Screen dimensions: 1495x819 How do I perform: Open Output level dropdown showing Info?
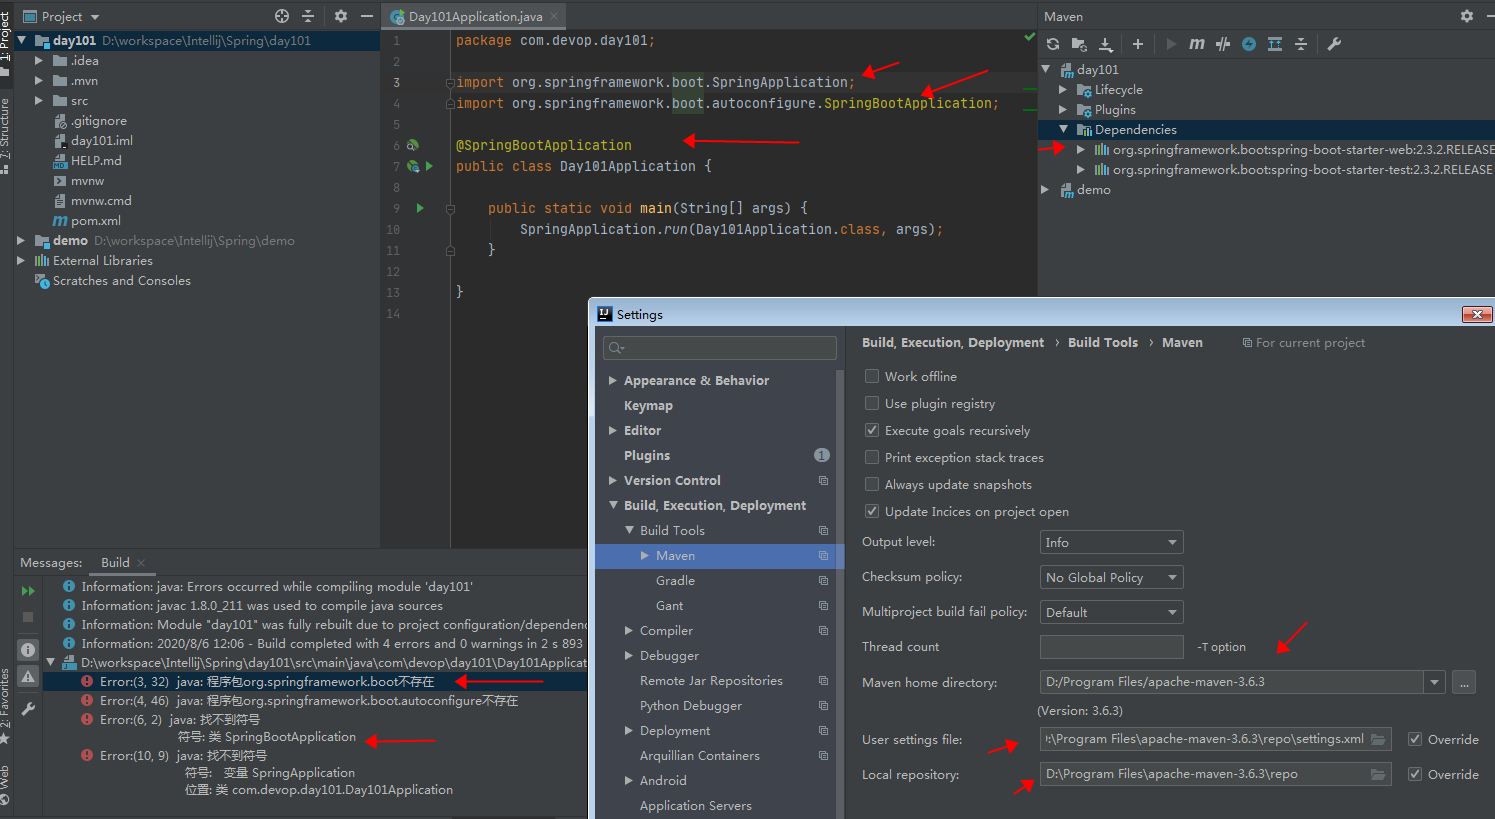pos(1111,542)
